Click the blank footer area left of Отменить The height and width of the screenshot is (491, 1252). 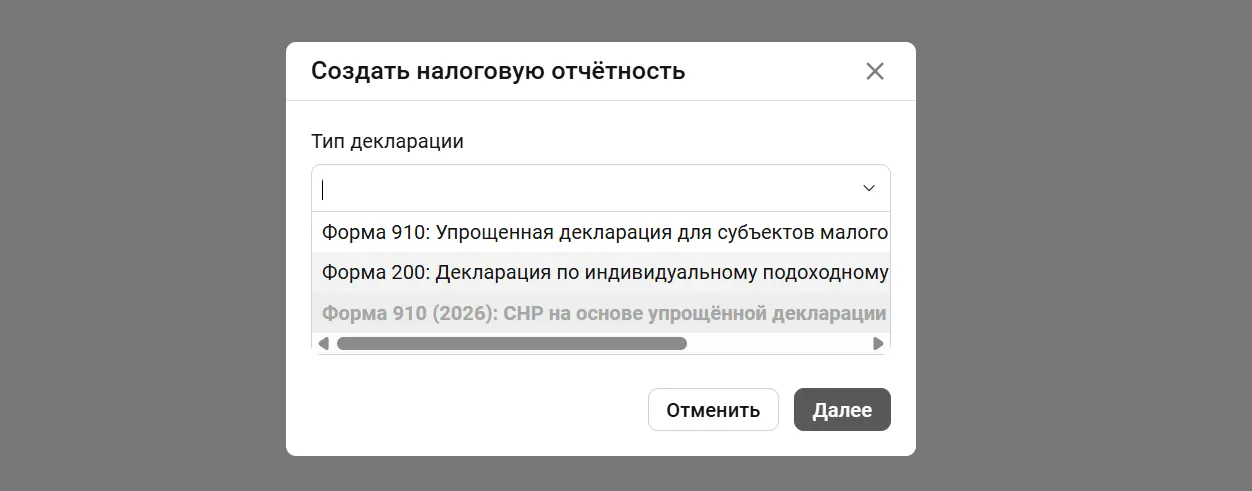[x=470, y=410]
